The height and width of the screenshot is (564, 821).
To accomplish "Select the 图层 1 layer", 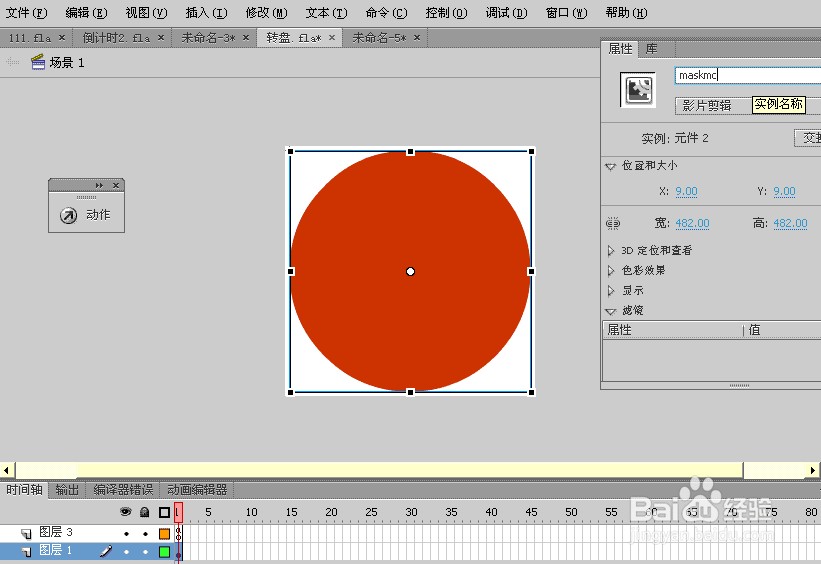I will (56, 550).
